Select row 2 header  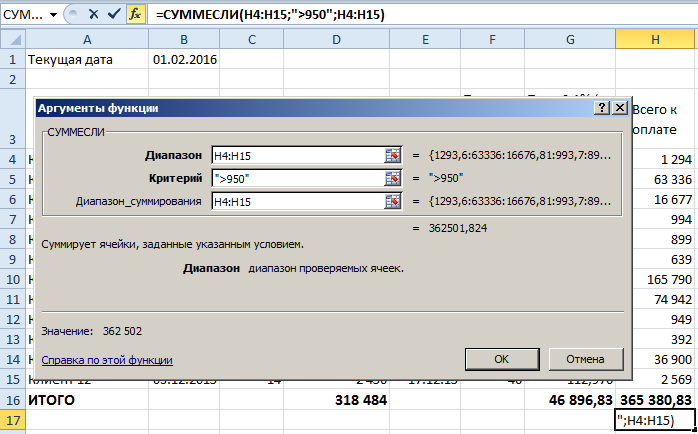click(12, 79)
